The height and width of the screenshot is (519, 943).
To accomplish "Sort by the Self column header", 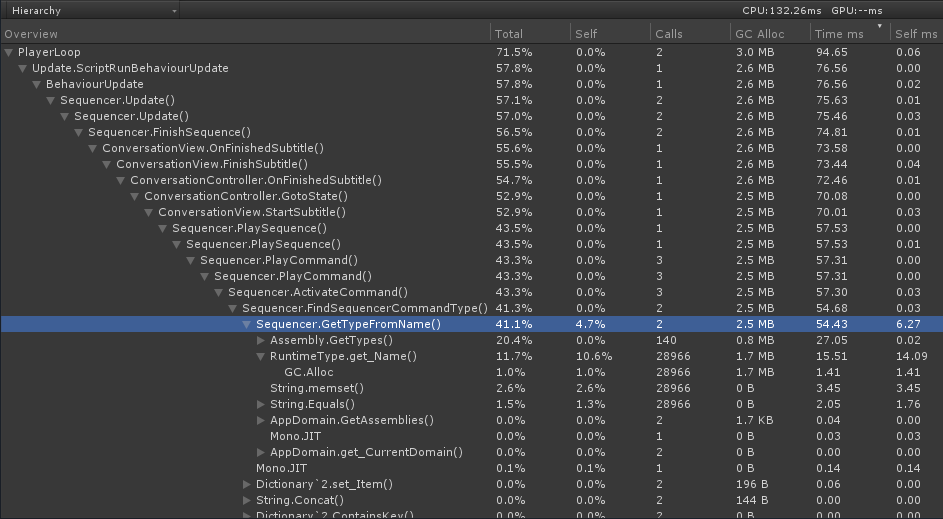I will pyautogui.click(x=610, y=34).
